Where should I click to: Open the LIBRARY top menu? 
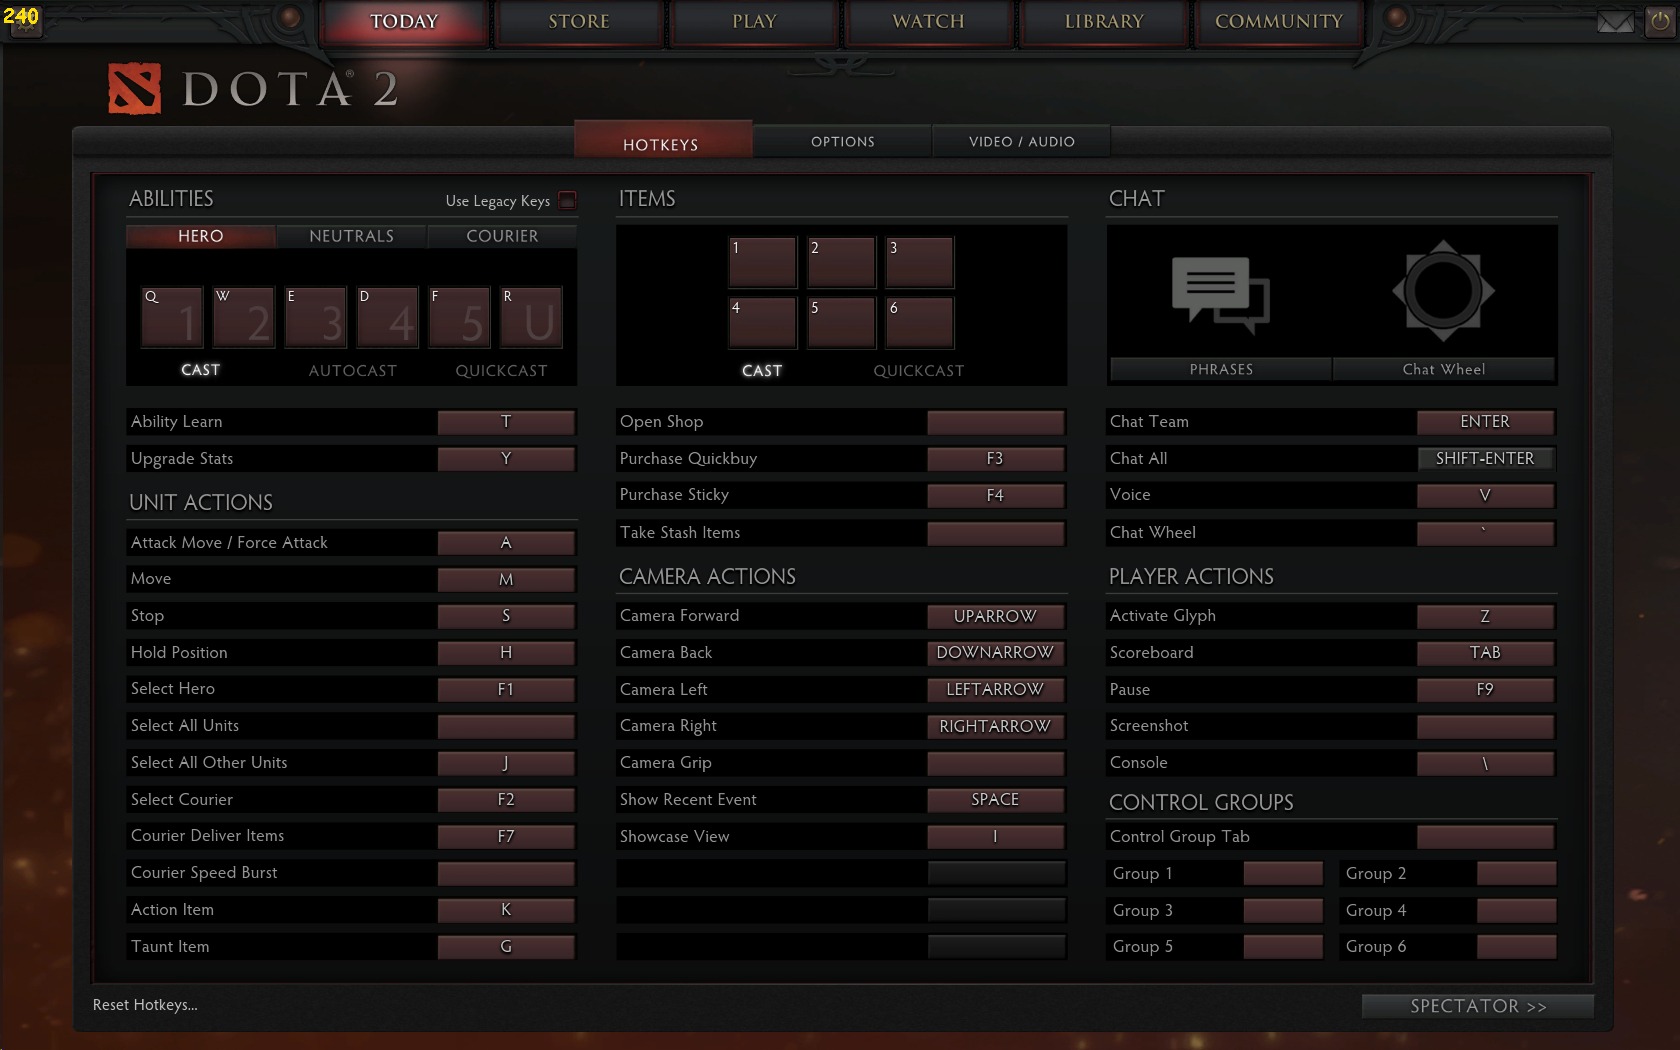(x=1104, y=22)
